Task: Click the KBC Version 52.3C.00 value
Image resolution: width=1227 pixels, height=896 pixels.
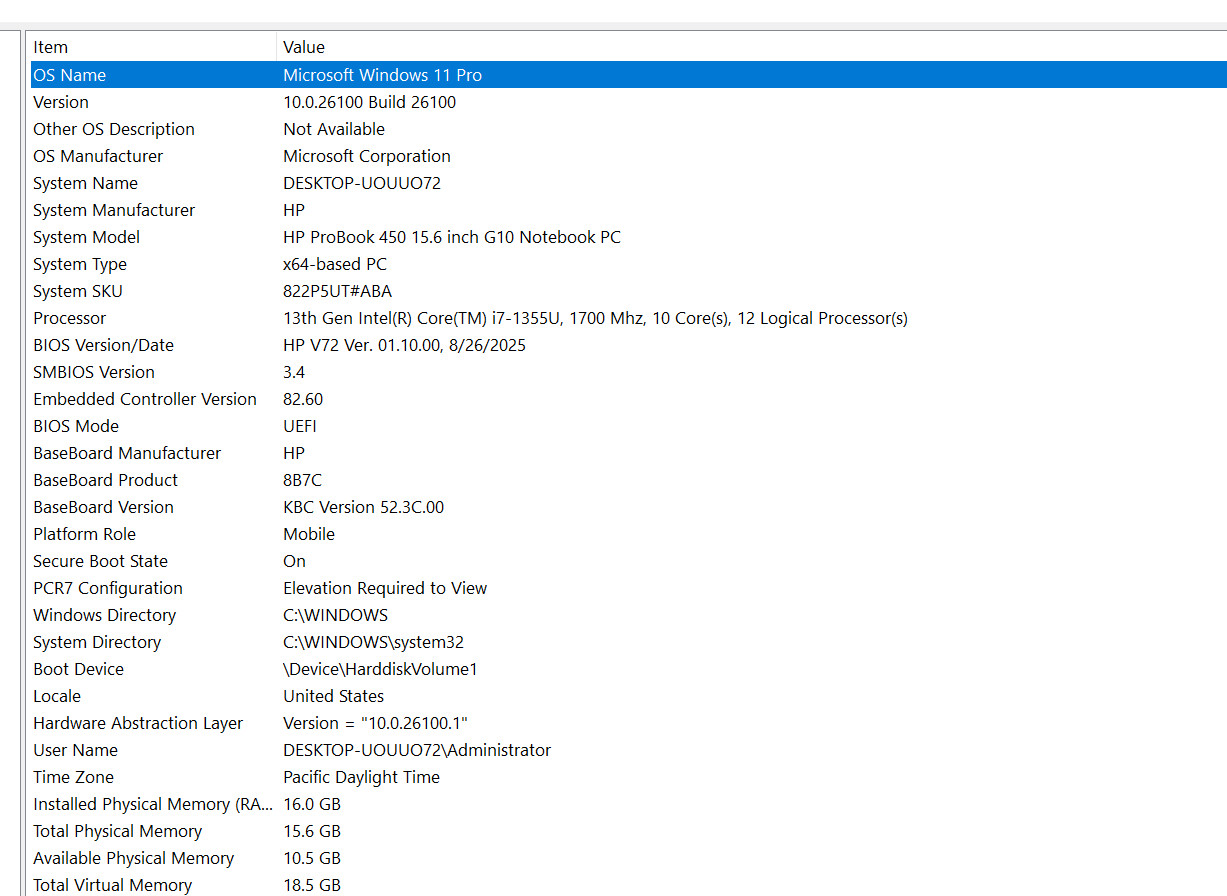Action: (x=364, y=507)
